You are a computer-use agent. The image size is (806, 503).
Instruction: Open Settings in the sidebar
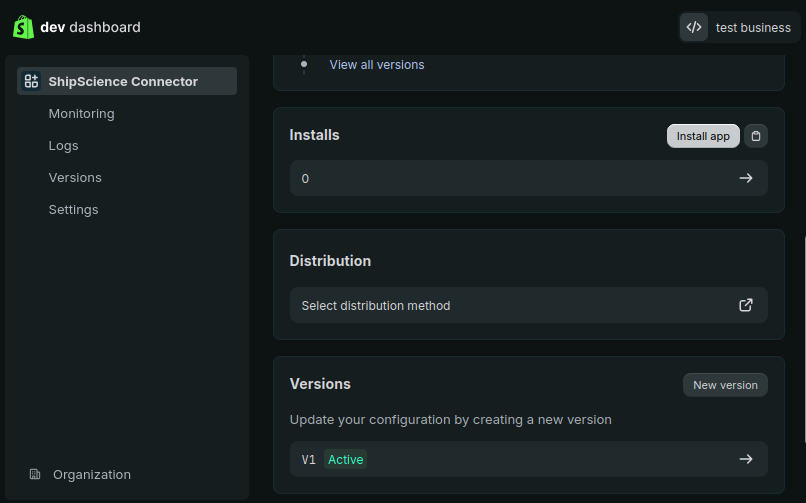tap(74, 210)
